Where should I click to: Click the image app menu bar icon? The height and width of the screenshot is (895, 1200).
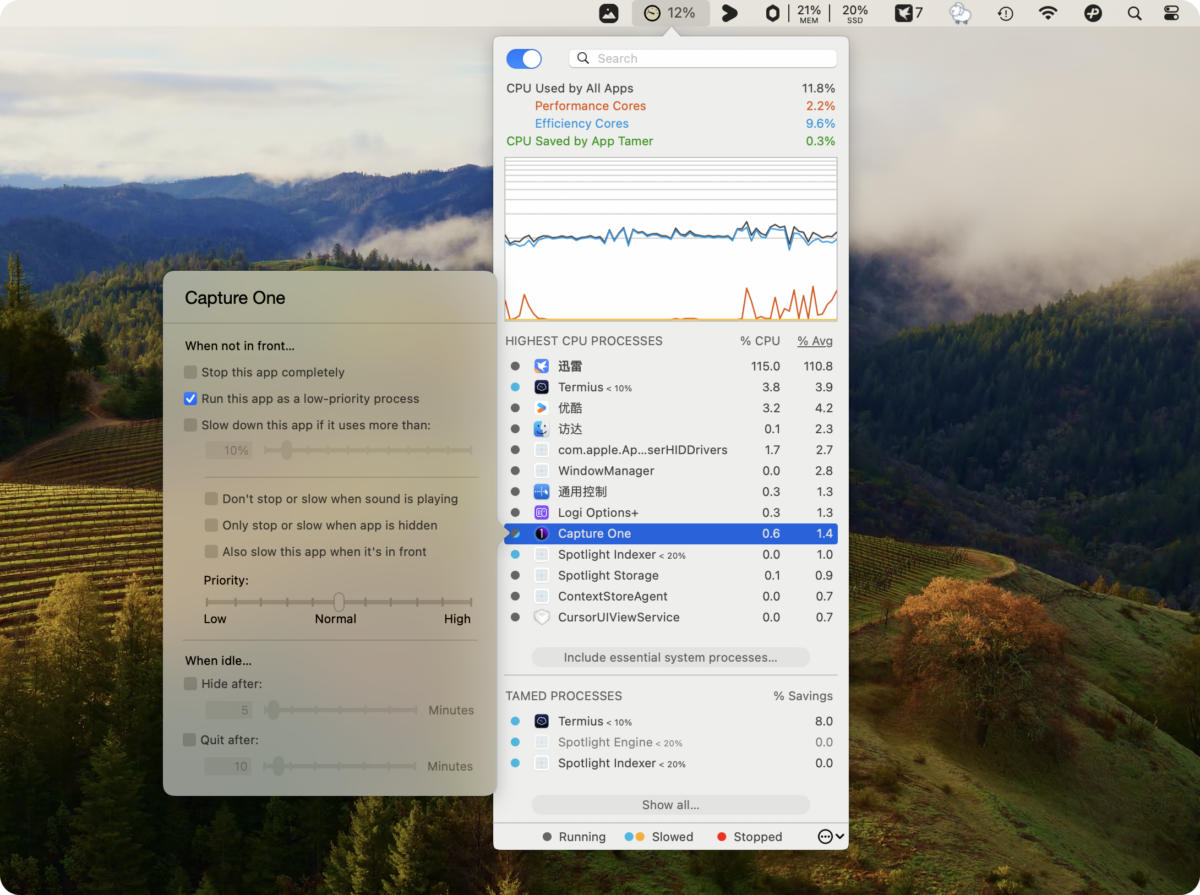click(608, 13)
